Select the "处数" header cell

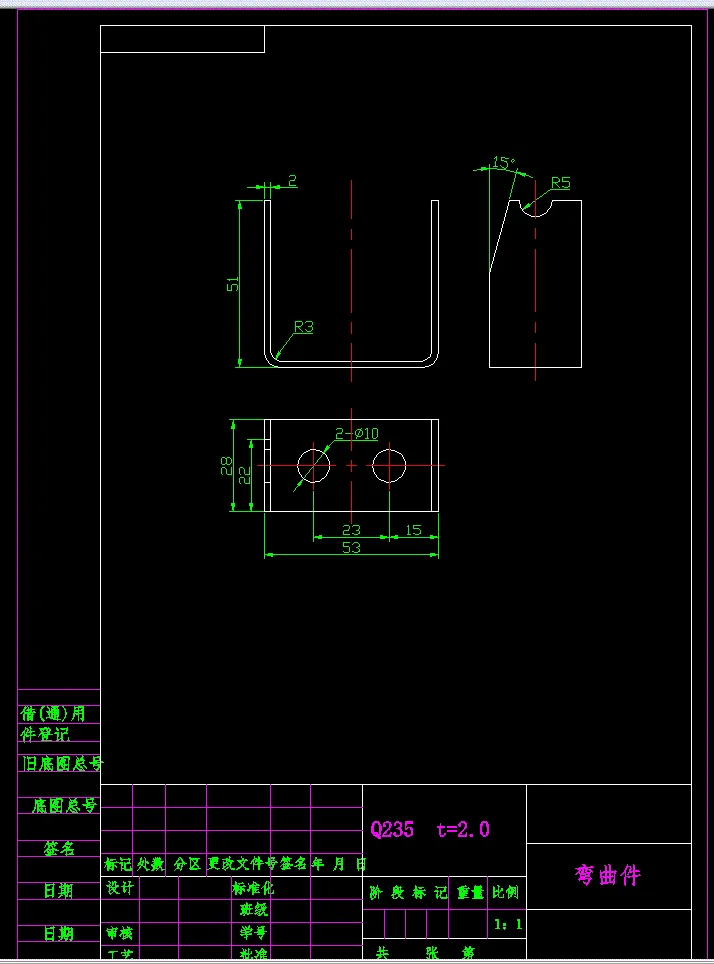[150, 864]
